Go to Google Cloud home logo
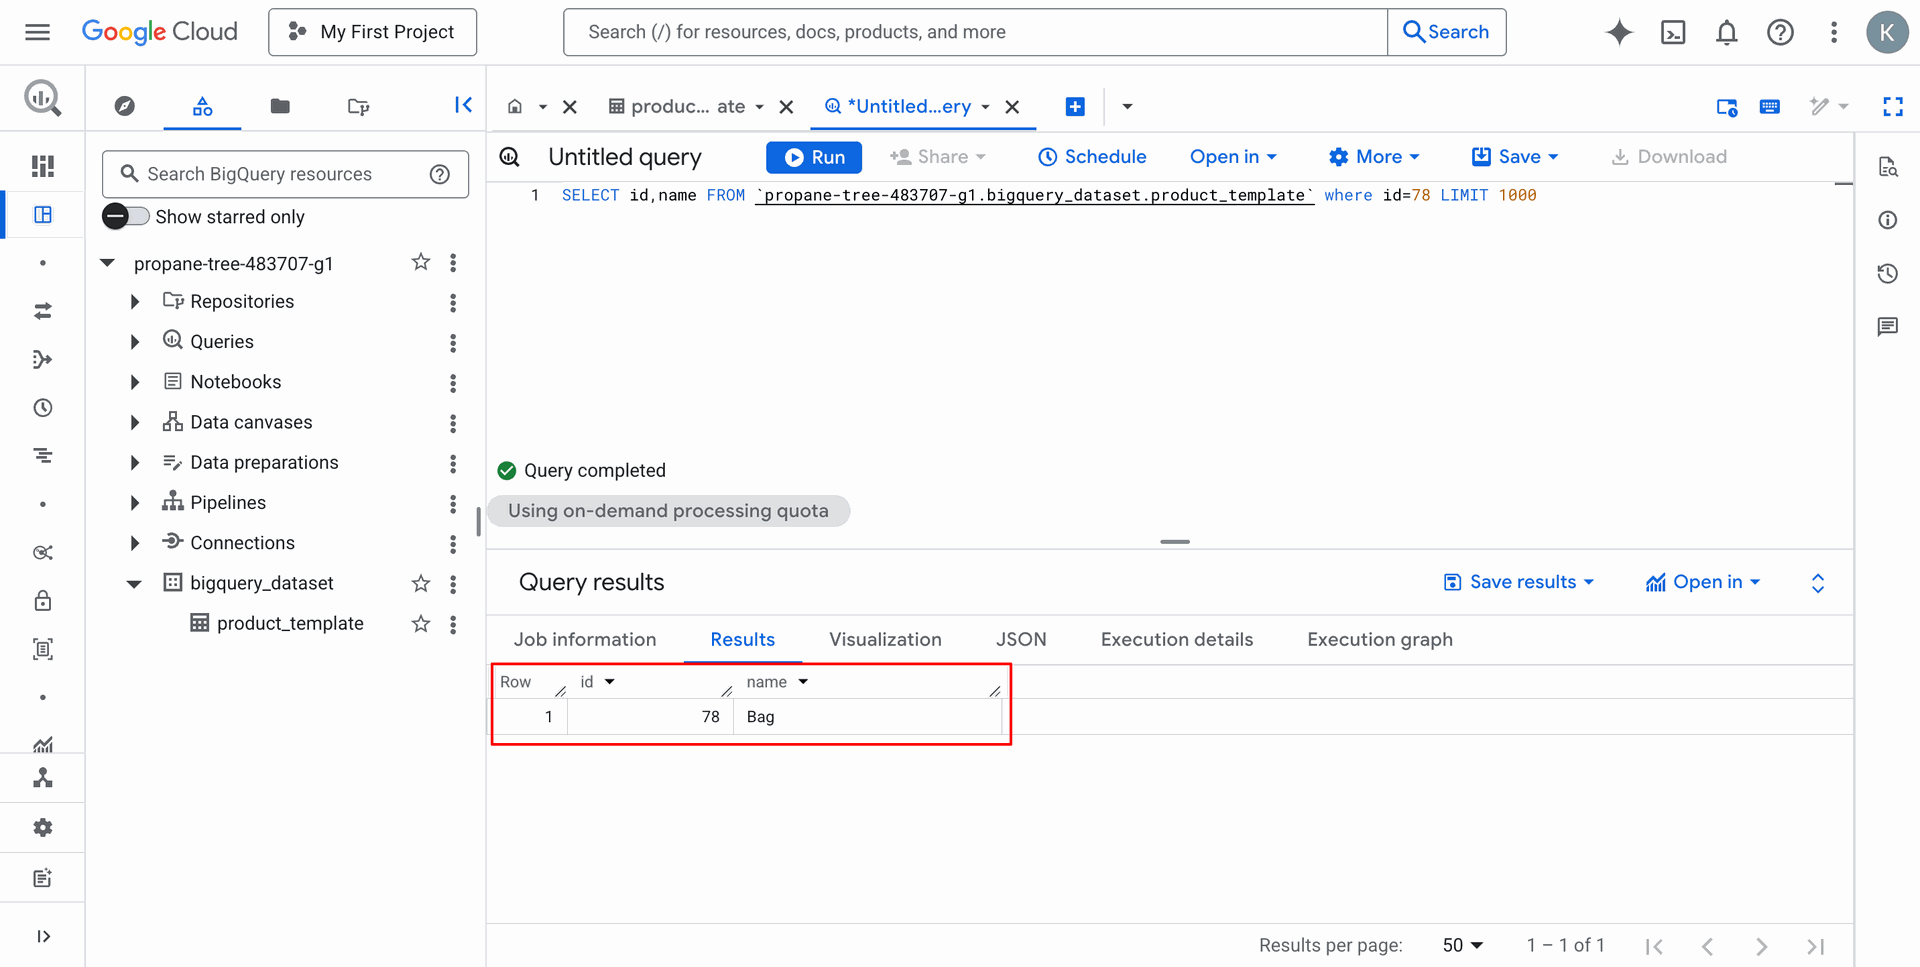This screenshot has height=967, width=1920. (160, 32)
